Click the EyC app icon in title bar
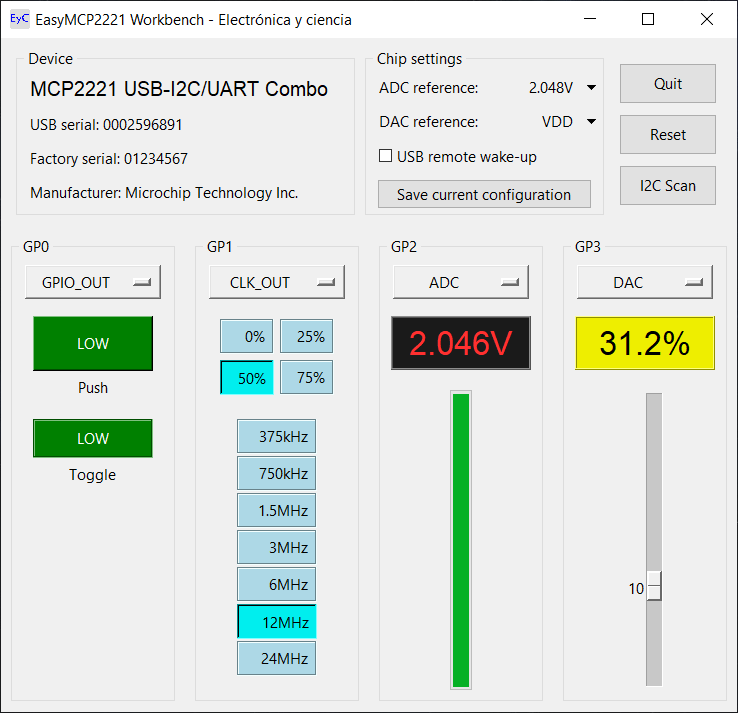This screenshot has height=713, width=738. (20, 19)
